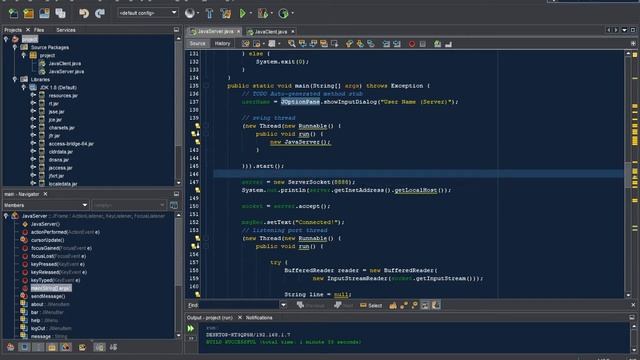
Task: Click the Clean and Build icon
Action: pos(226,13)
